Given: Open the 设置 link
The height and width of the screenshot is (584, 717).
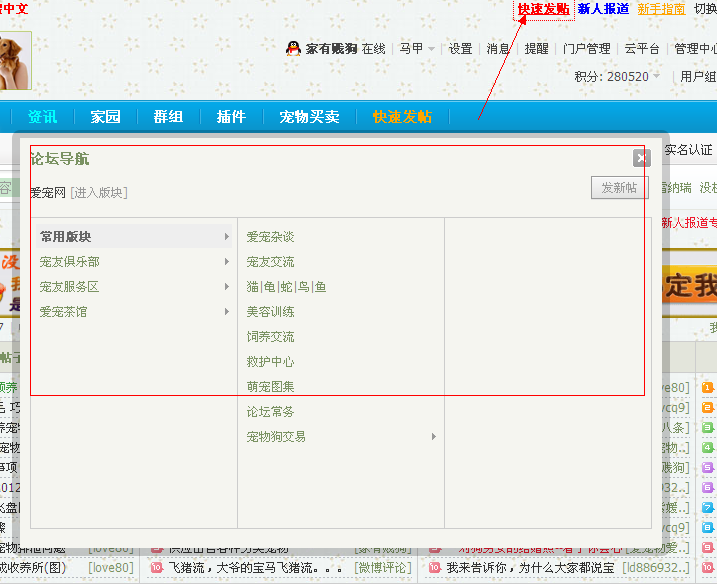Looking at the screenshot, I should point(460,48).
